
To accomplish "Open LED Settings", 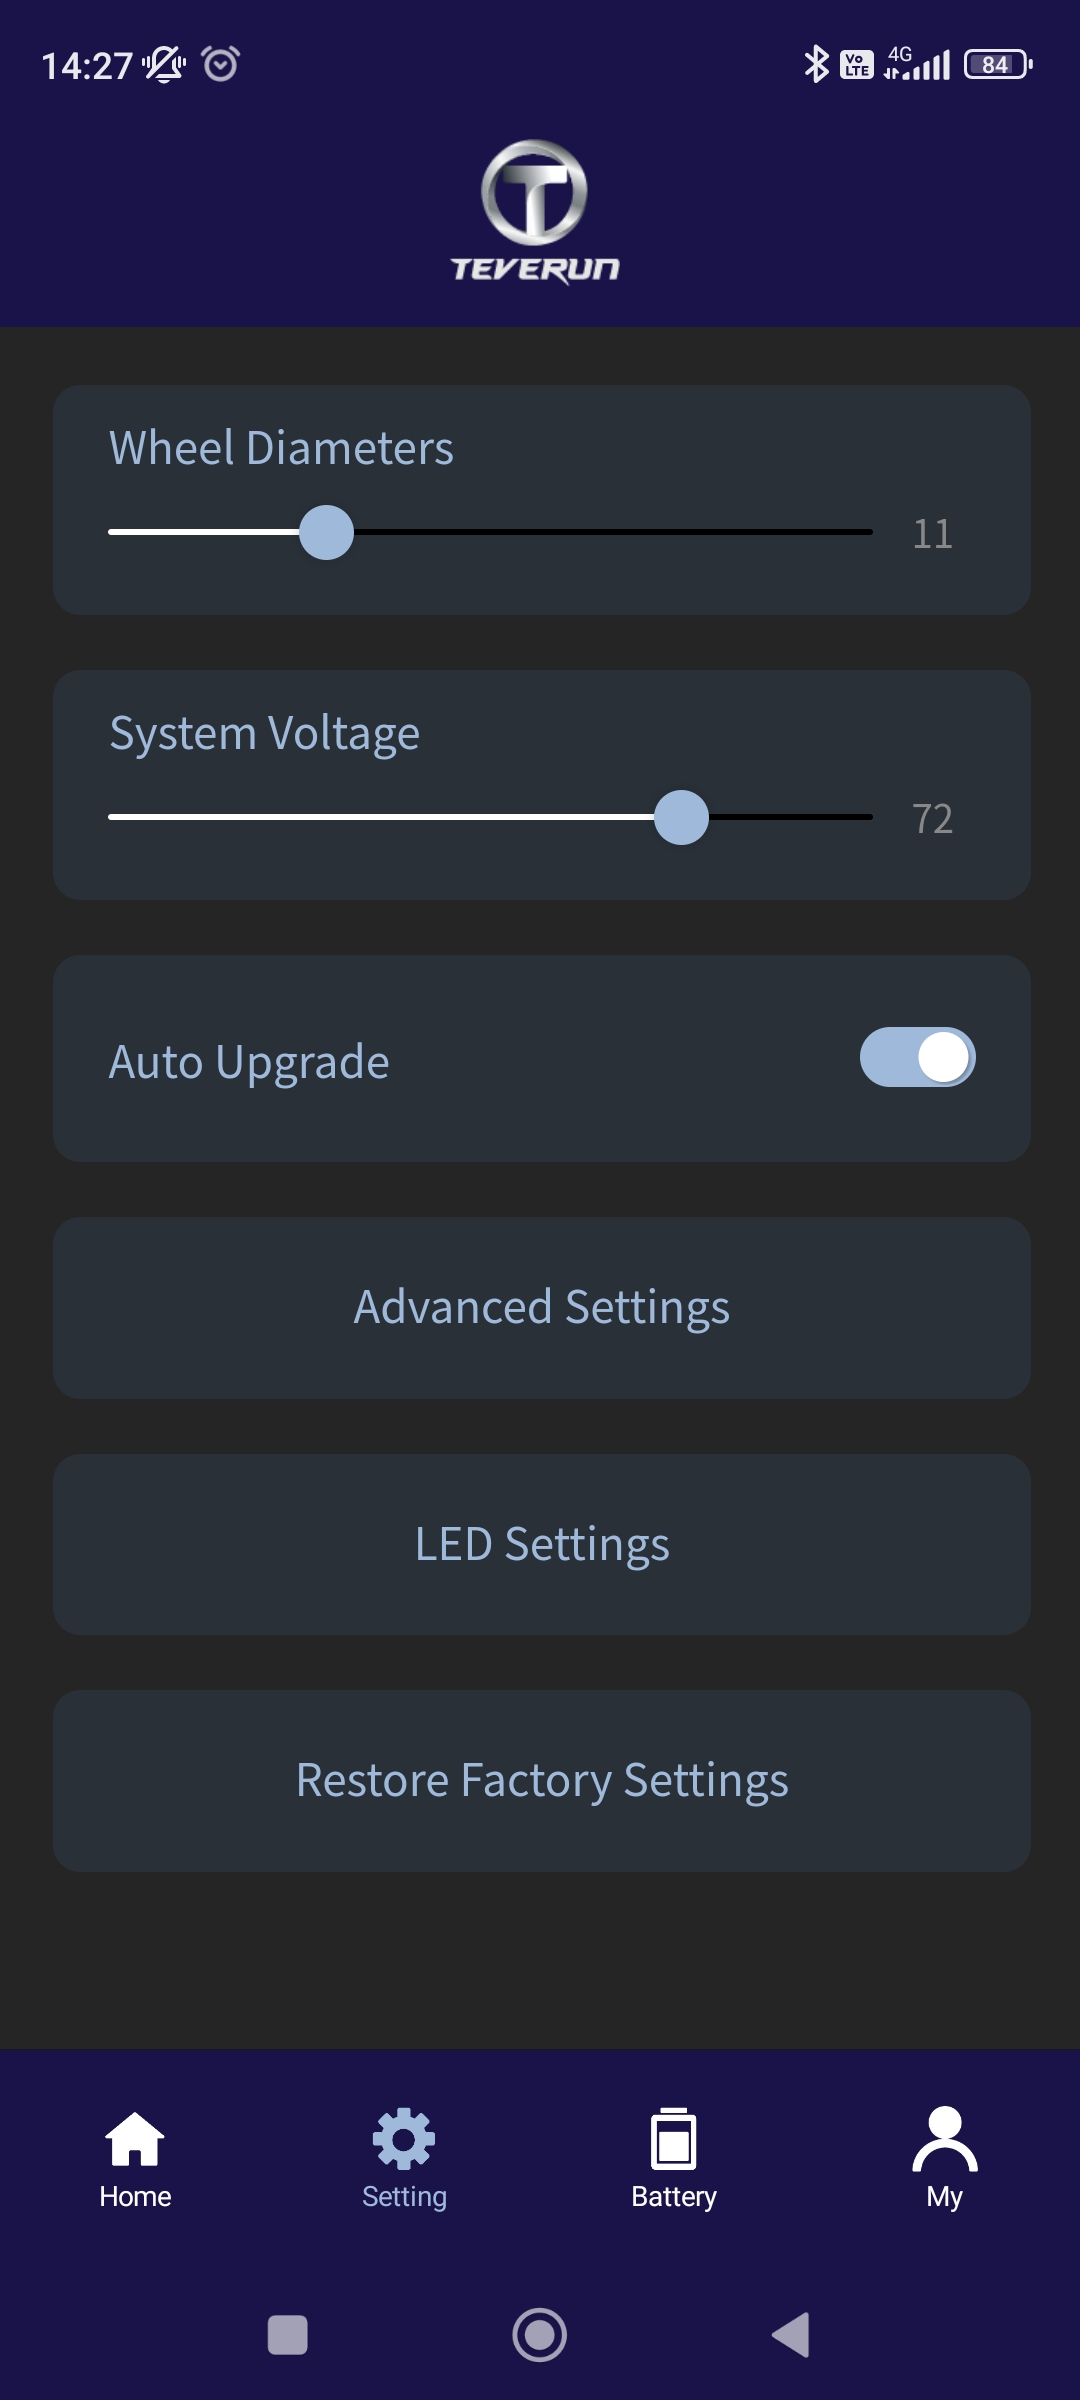I will pos(541,1544).
